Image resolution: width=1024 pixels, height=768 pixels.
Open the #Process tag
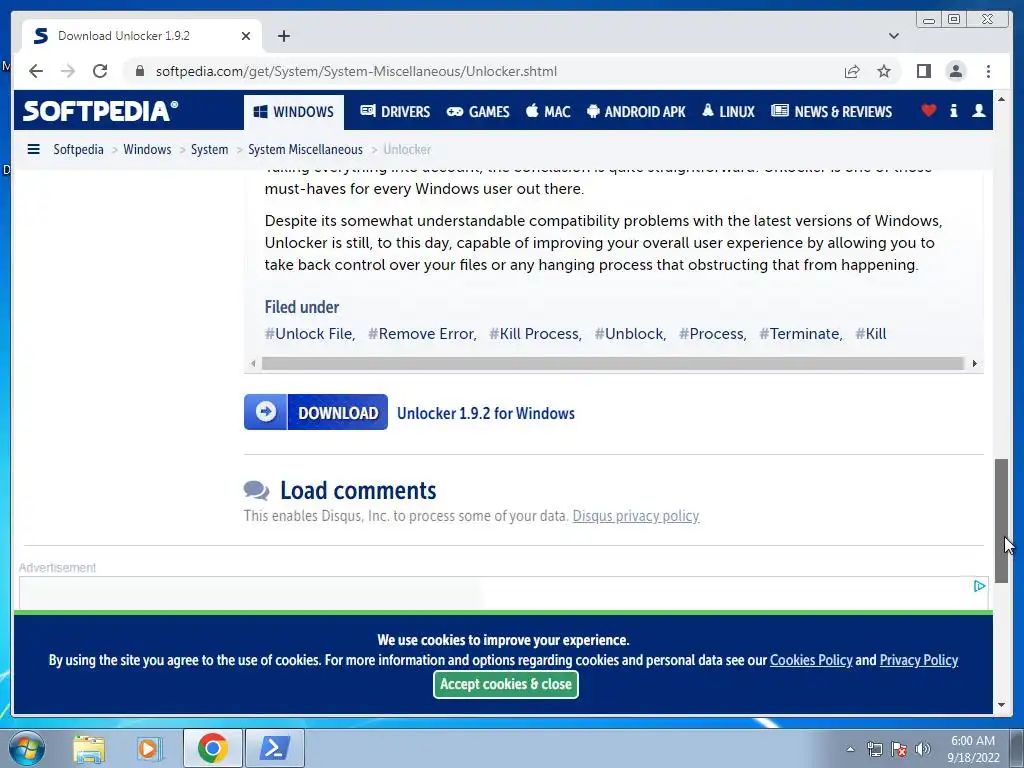click(712, 334)
